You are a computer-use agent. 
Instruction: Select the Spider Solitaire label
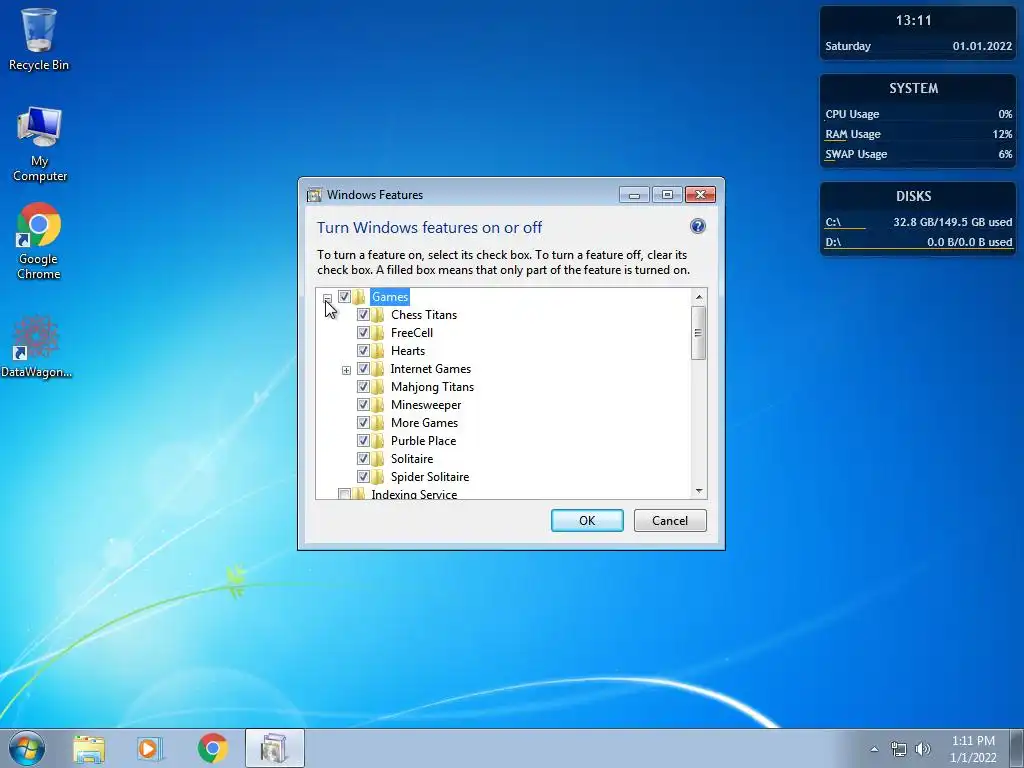430,477
